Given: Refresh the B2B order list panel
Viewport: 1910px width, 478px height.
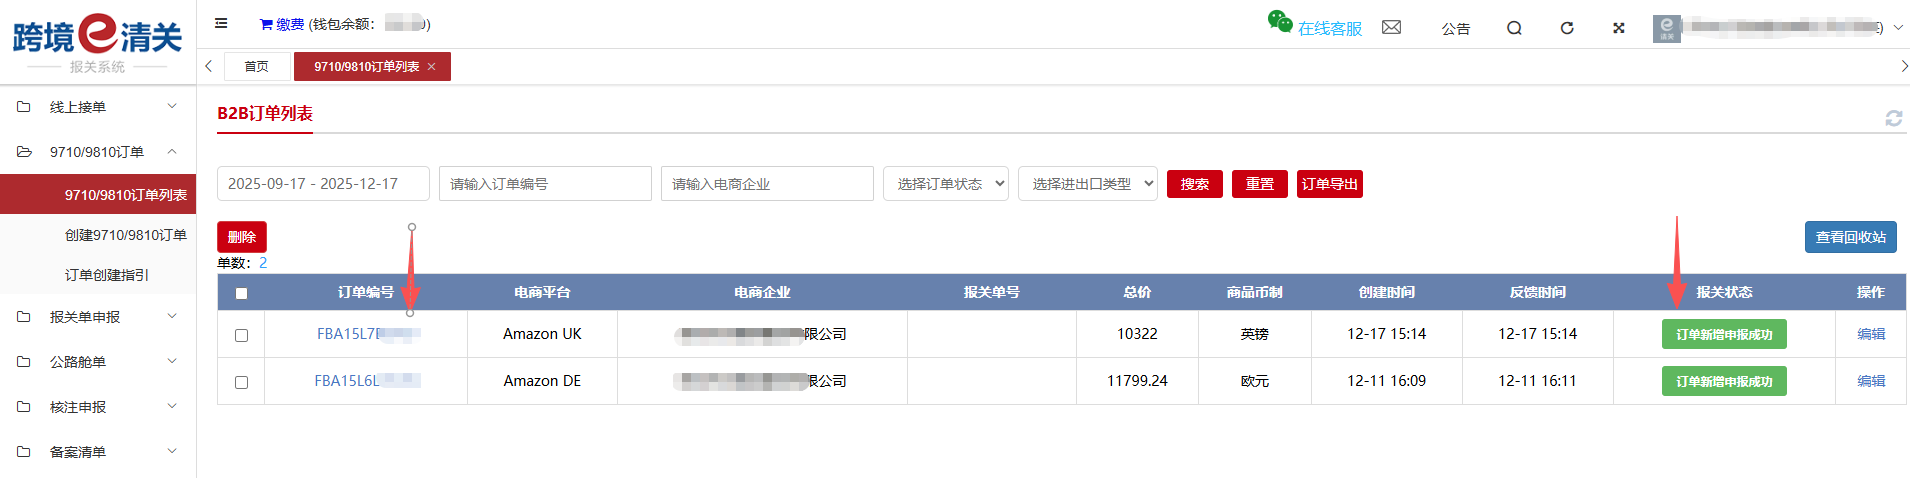Looking at the screenshot, I should (1893, 118).
